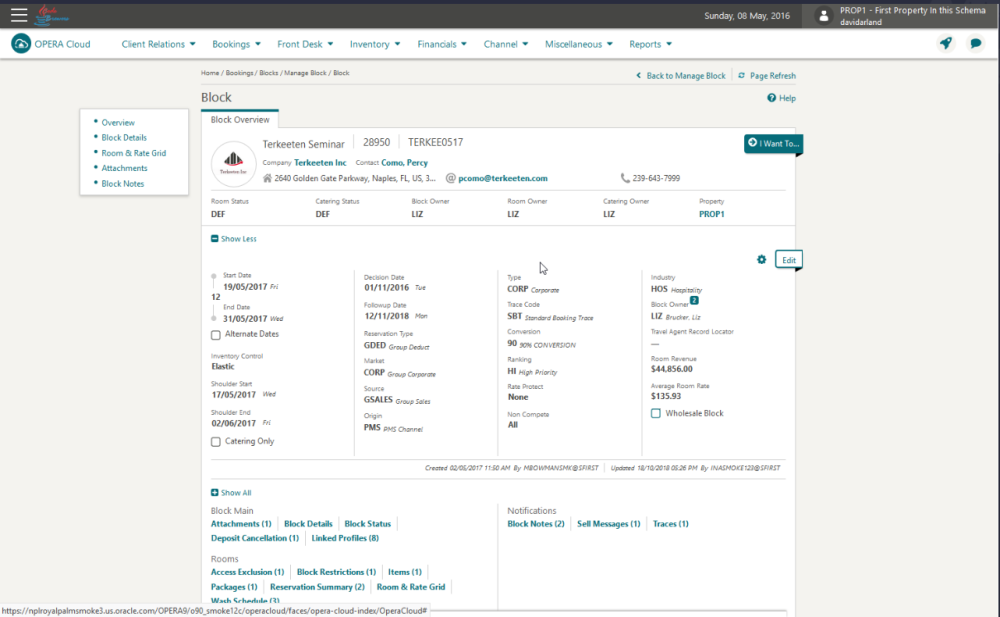Open the Block Restrictions (1) link
The height and width of the screenshot is (617, 1000).
pos(336,572)
